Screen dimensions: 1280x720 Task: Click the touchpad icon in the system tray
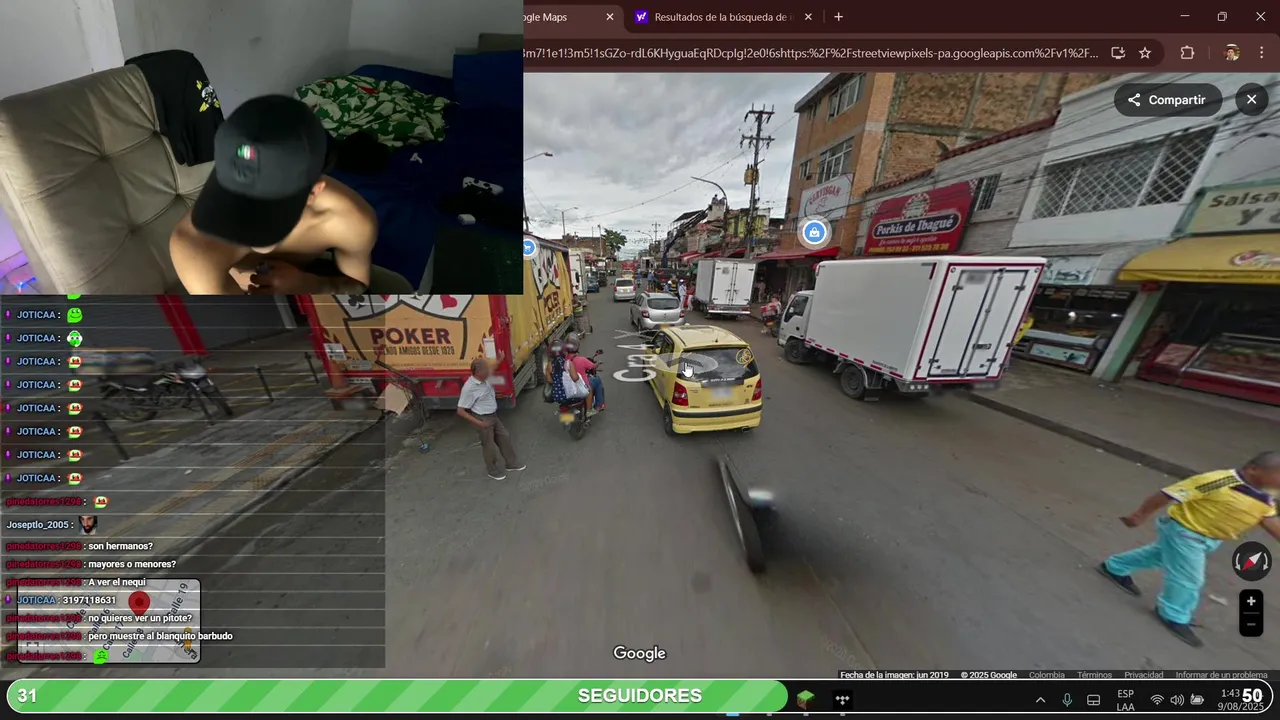coord(1094,700)
